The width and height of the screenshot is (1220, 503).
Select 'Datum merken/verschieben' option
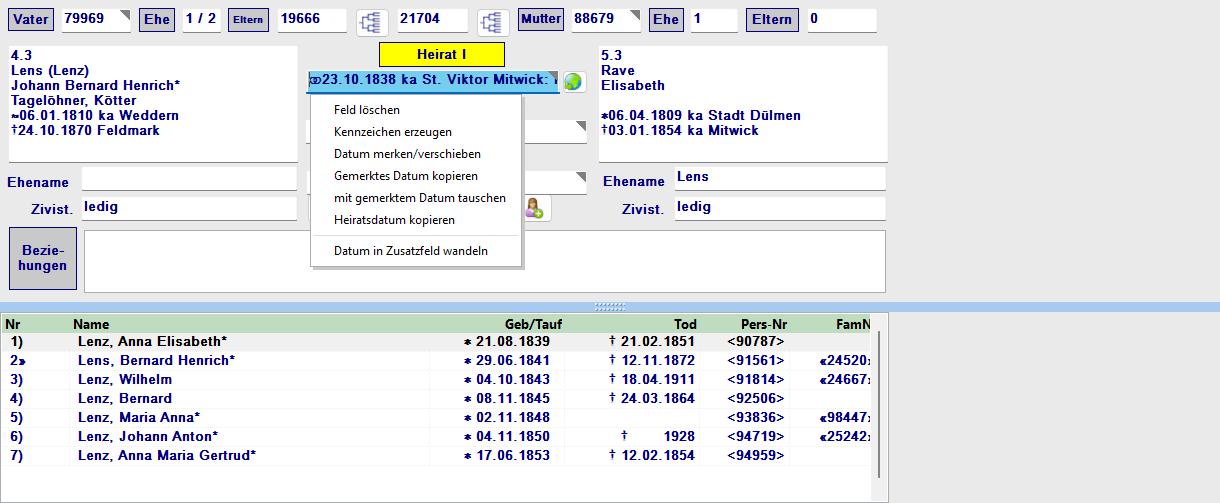(x=407, y=154)
